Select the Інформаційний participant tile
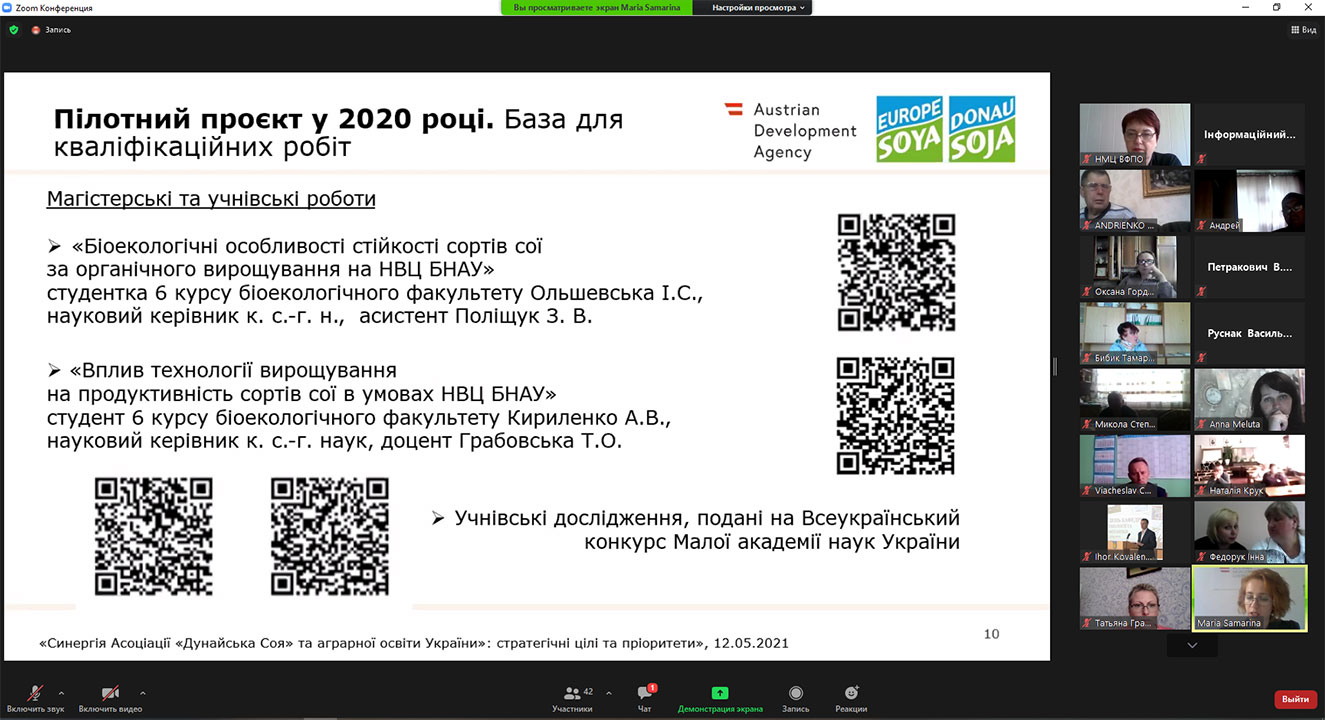This screenshot has width=1325, height=720. click(x=1249, y=134)
